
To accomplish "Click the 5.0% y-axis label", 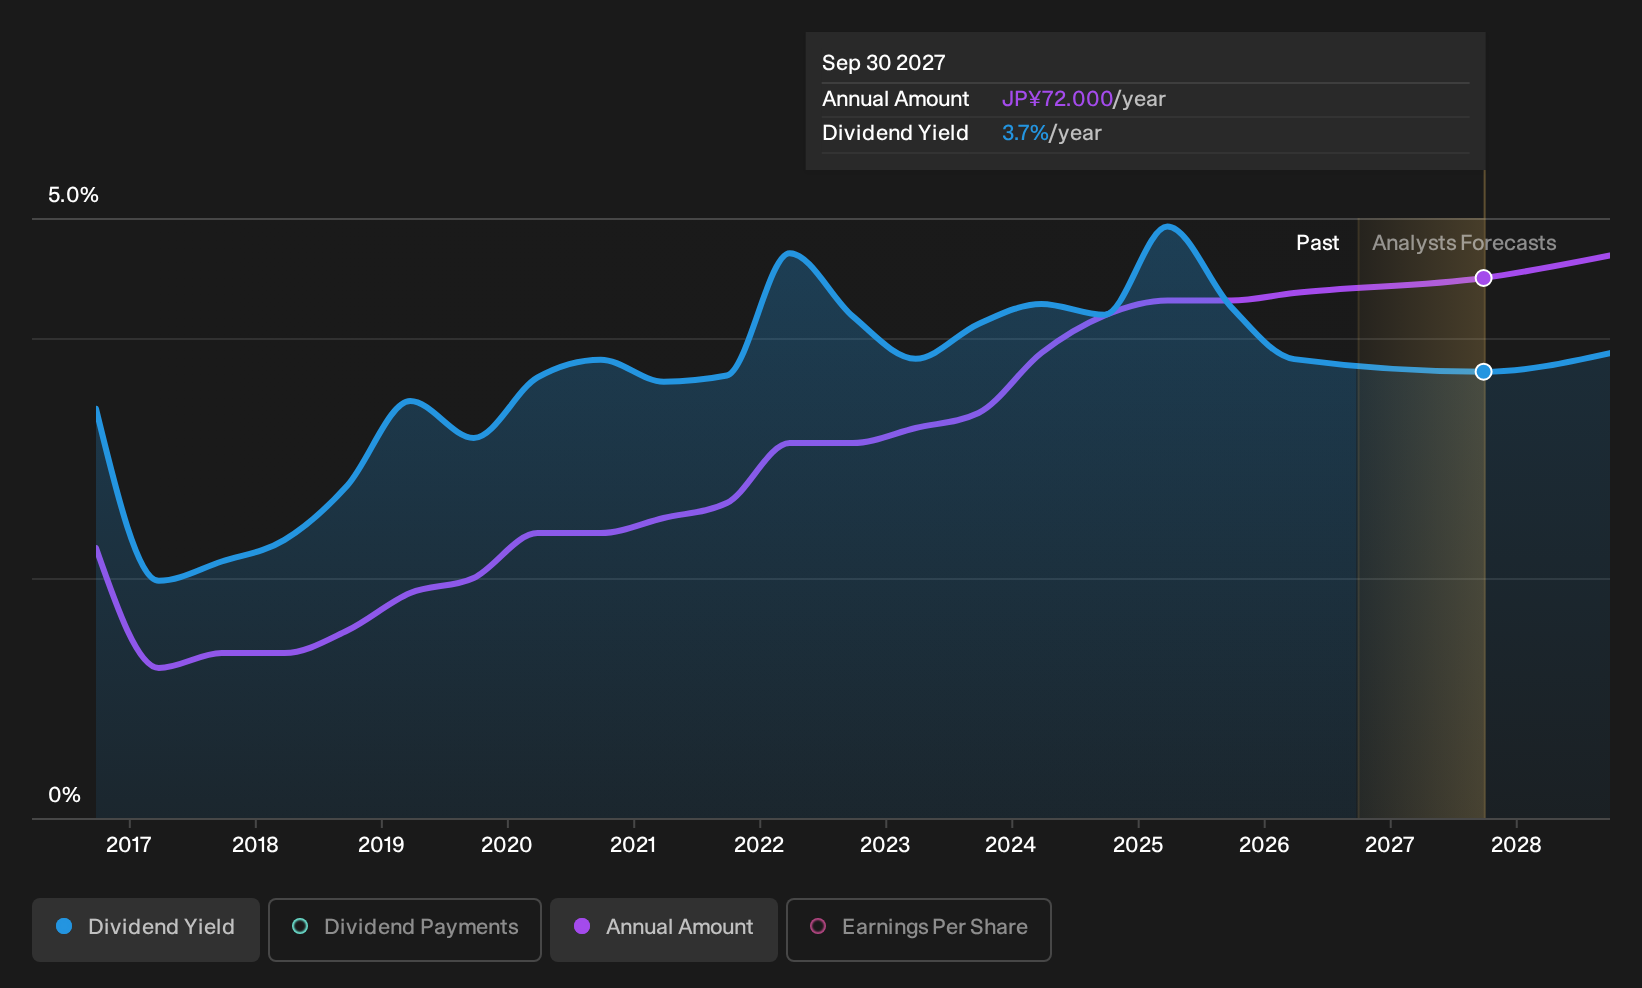I will (73, 195).
